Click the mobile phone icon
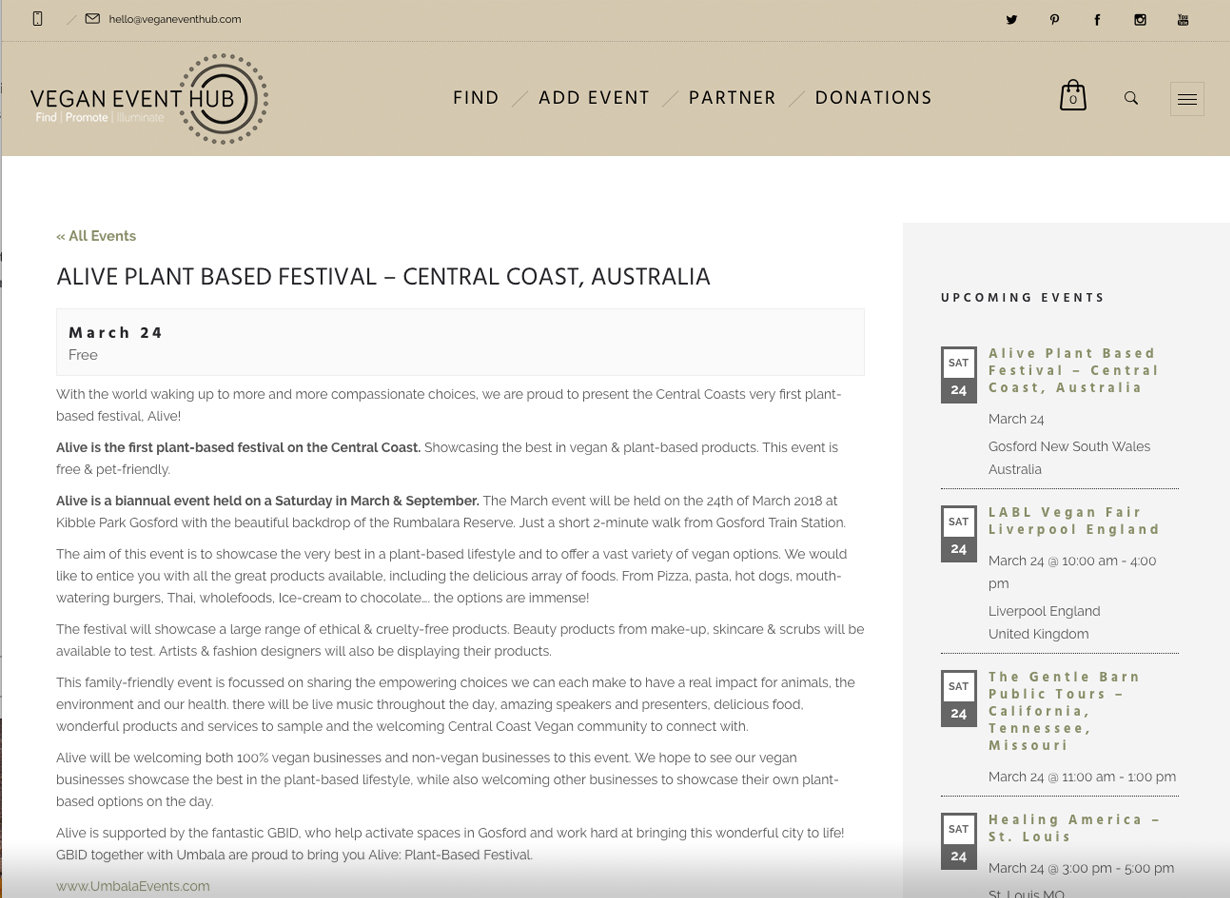Viewport: 1230px width, 898px height. click(x=38, y=19)
